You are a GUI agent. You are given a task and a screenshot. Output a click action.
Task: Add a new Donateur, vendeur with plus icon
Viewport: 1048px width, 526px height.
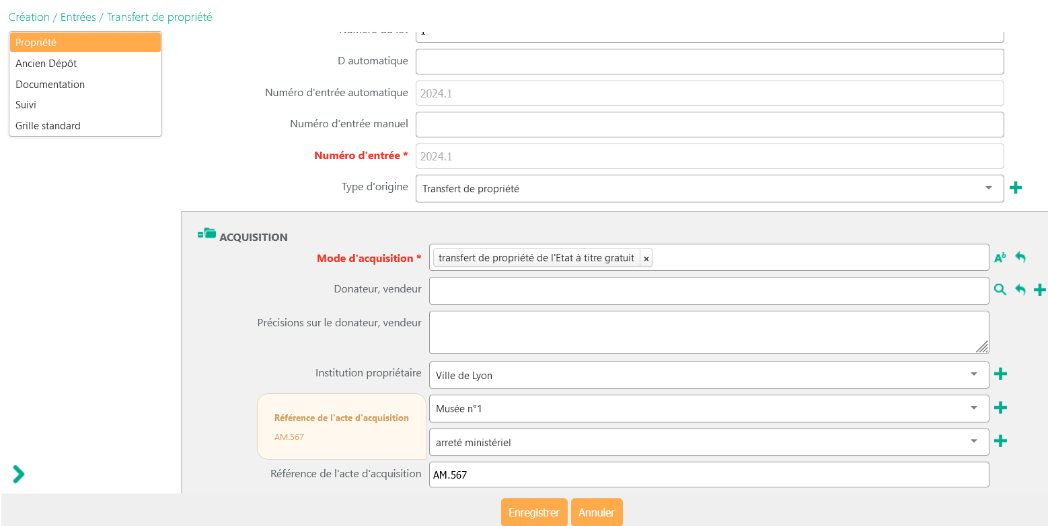pyautogui.click(x=1040, y=290)
